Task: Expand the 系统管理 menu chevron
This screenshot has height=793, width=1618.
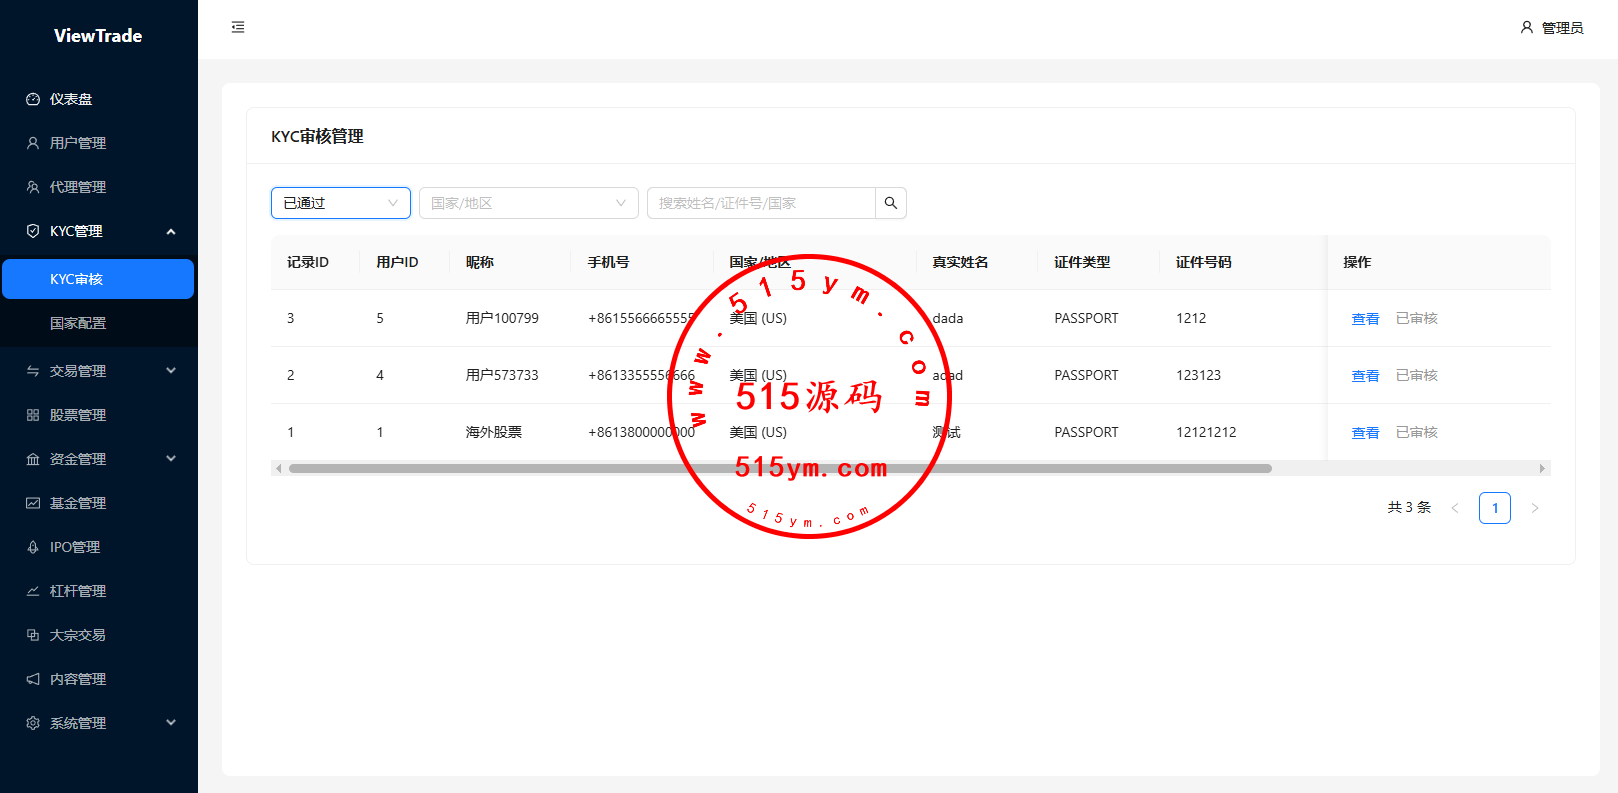Action: coord(171,723)
